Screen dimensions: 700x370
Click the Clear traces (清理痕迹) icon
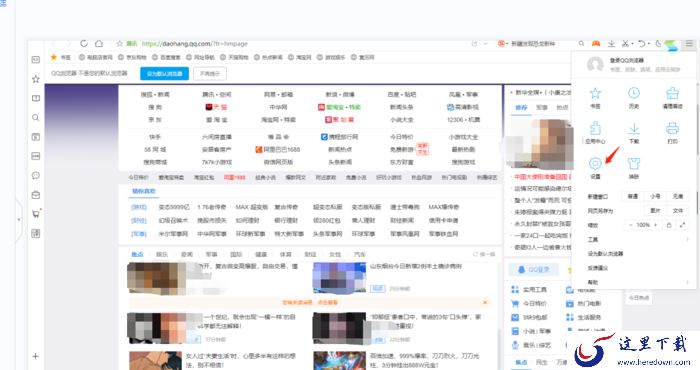click(x=672, y=93)
